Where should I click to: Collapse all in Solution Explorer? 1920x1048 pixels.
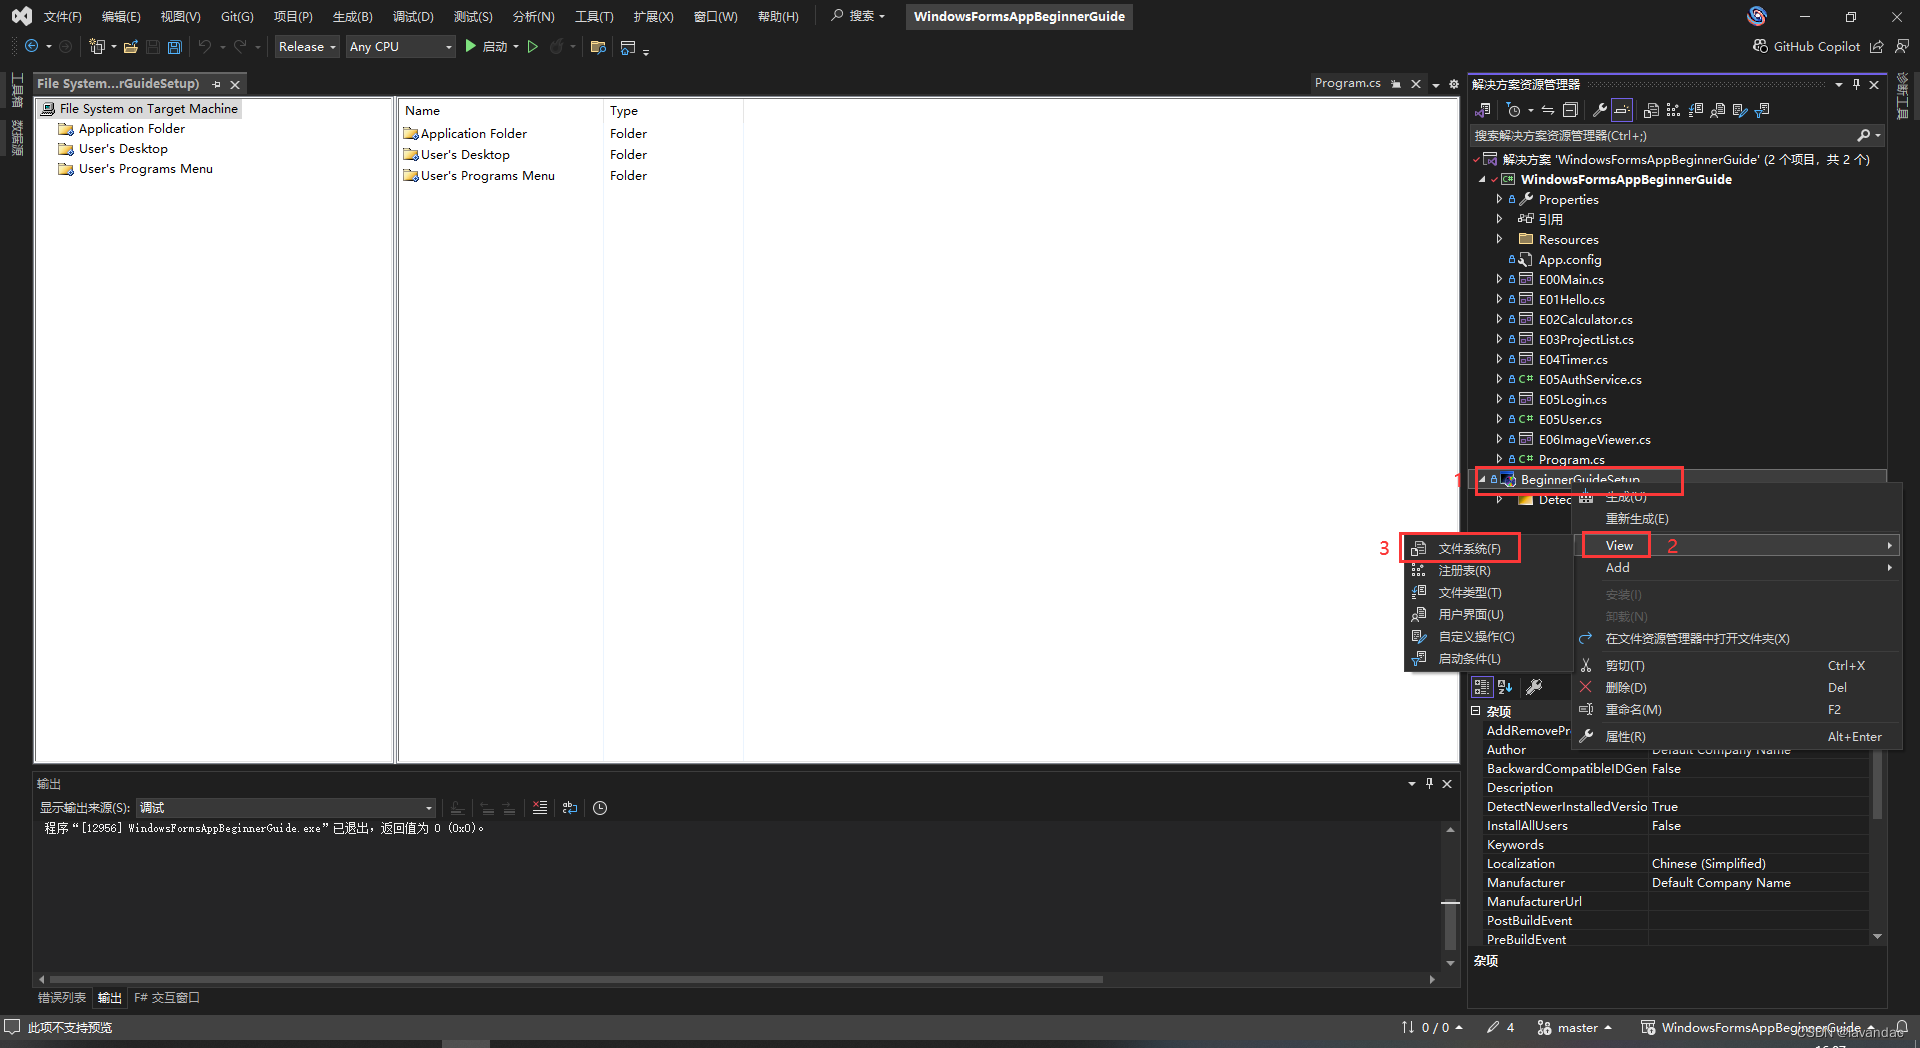[1570, 110]
